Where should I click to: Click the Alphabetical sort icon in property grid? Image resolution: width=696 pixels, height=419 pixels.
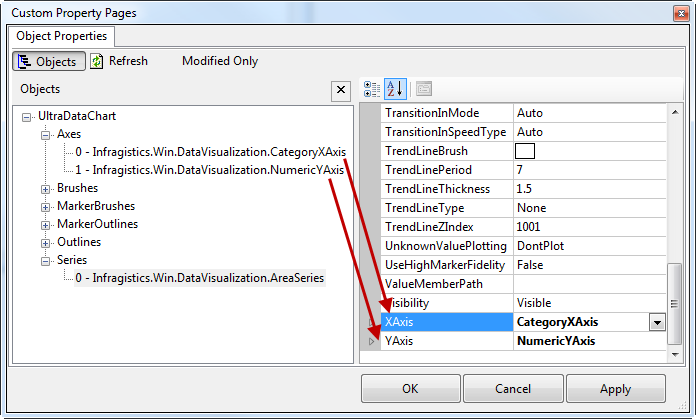tap(394, 88)
